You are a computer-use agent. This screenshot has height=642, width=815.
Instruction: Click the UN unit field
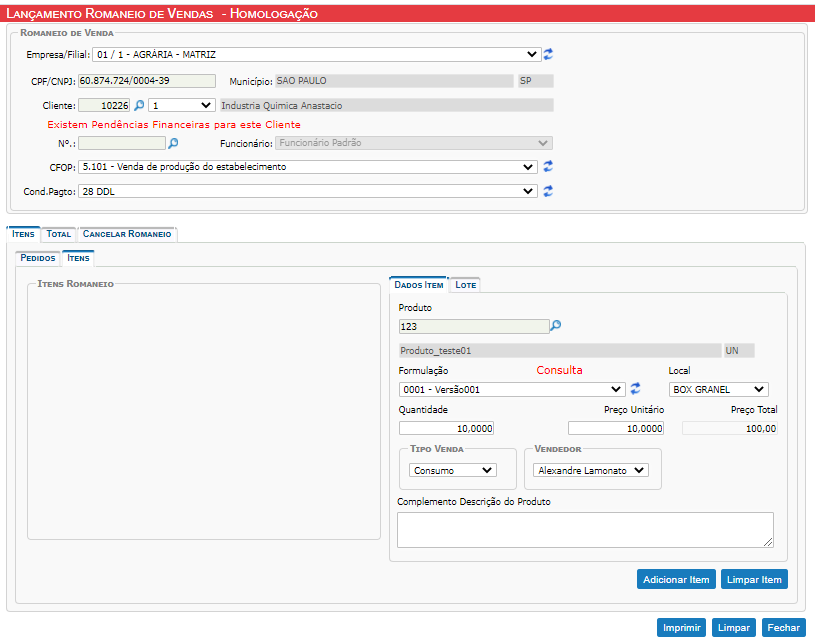tap(739, 350)
